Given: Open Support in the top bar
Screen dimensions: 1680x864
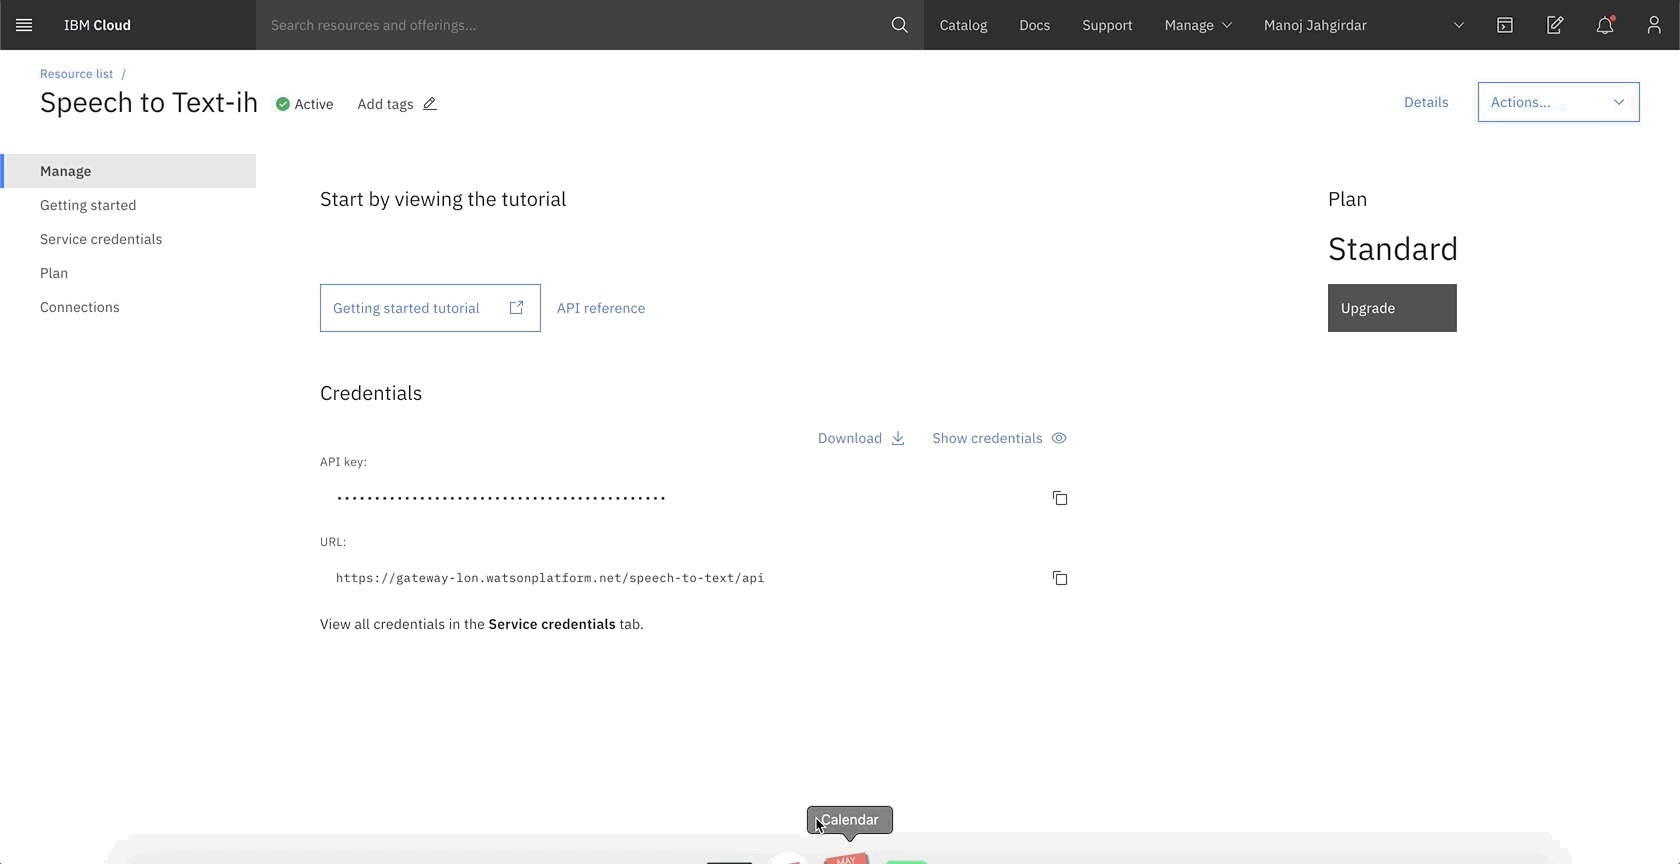Looking at the screenshot, I should tap(1107, 25).
